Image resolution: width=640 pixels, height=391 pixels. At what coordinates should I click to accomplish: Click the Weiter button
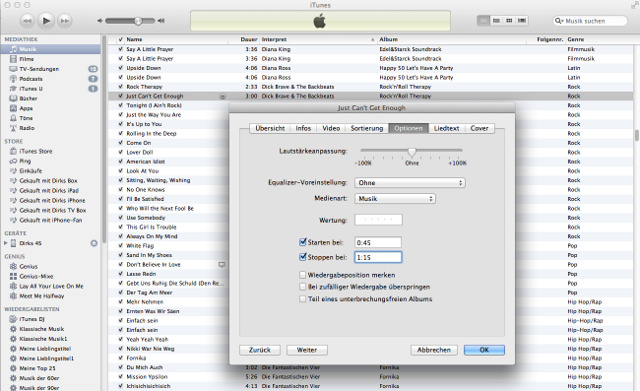(307, 350)
